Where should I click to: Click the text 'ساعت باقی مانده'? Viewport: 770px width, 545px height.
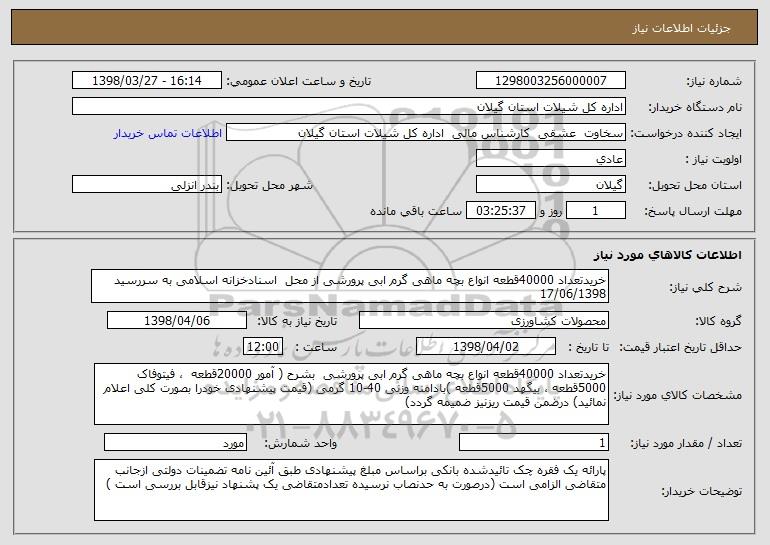pyautogui.click(x=416, y=212)
